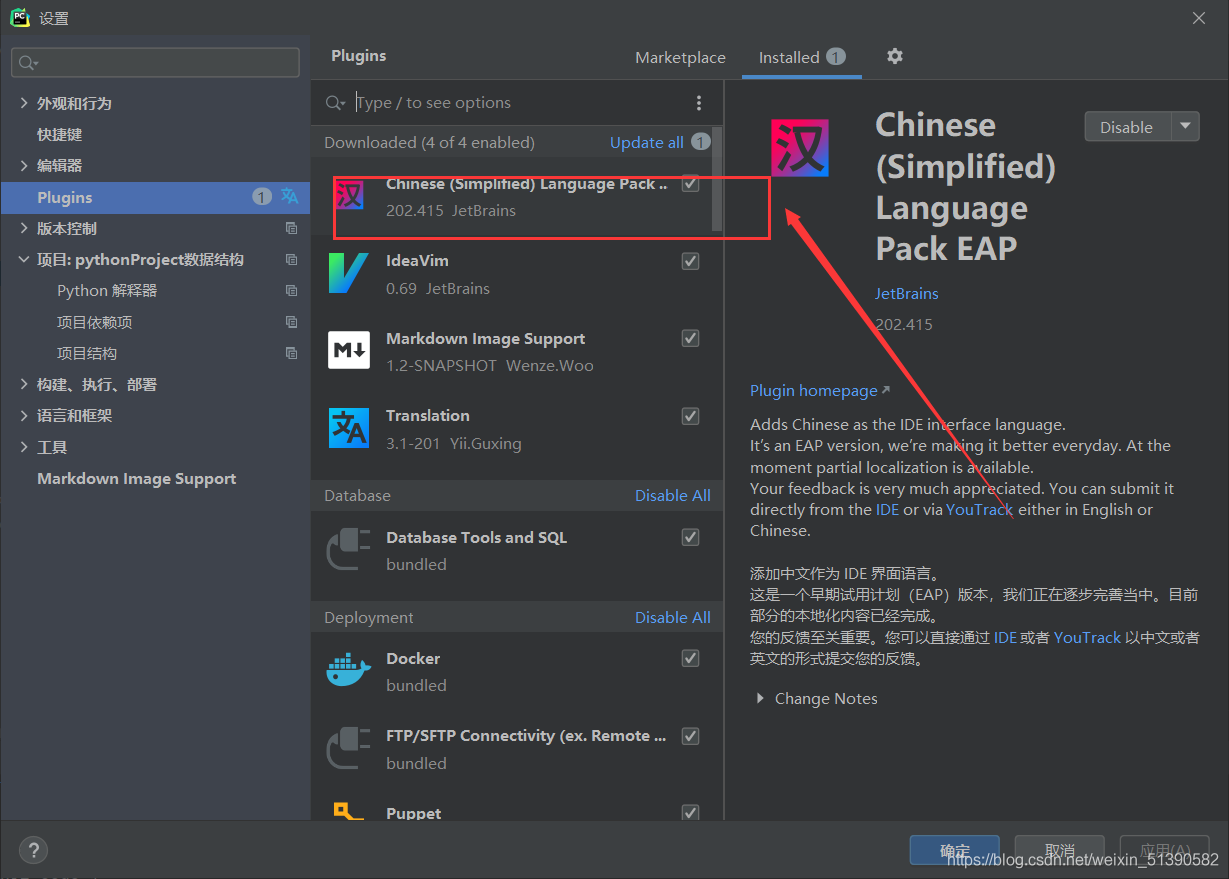This screenshot has height=879, width=1229.
Task: Click the copy icon next to Python 解释器
Action: pyautogui.click(x=291, y=290)
